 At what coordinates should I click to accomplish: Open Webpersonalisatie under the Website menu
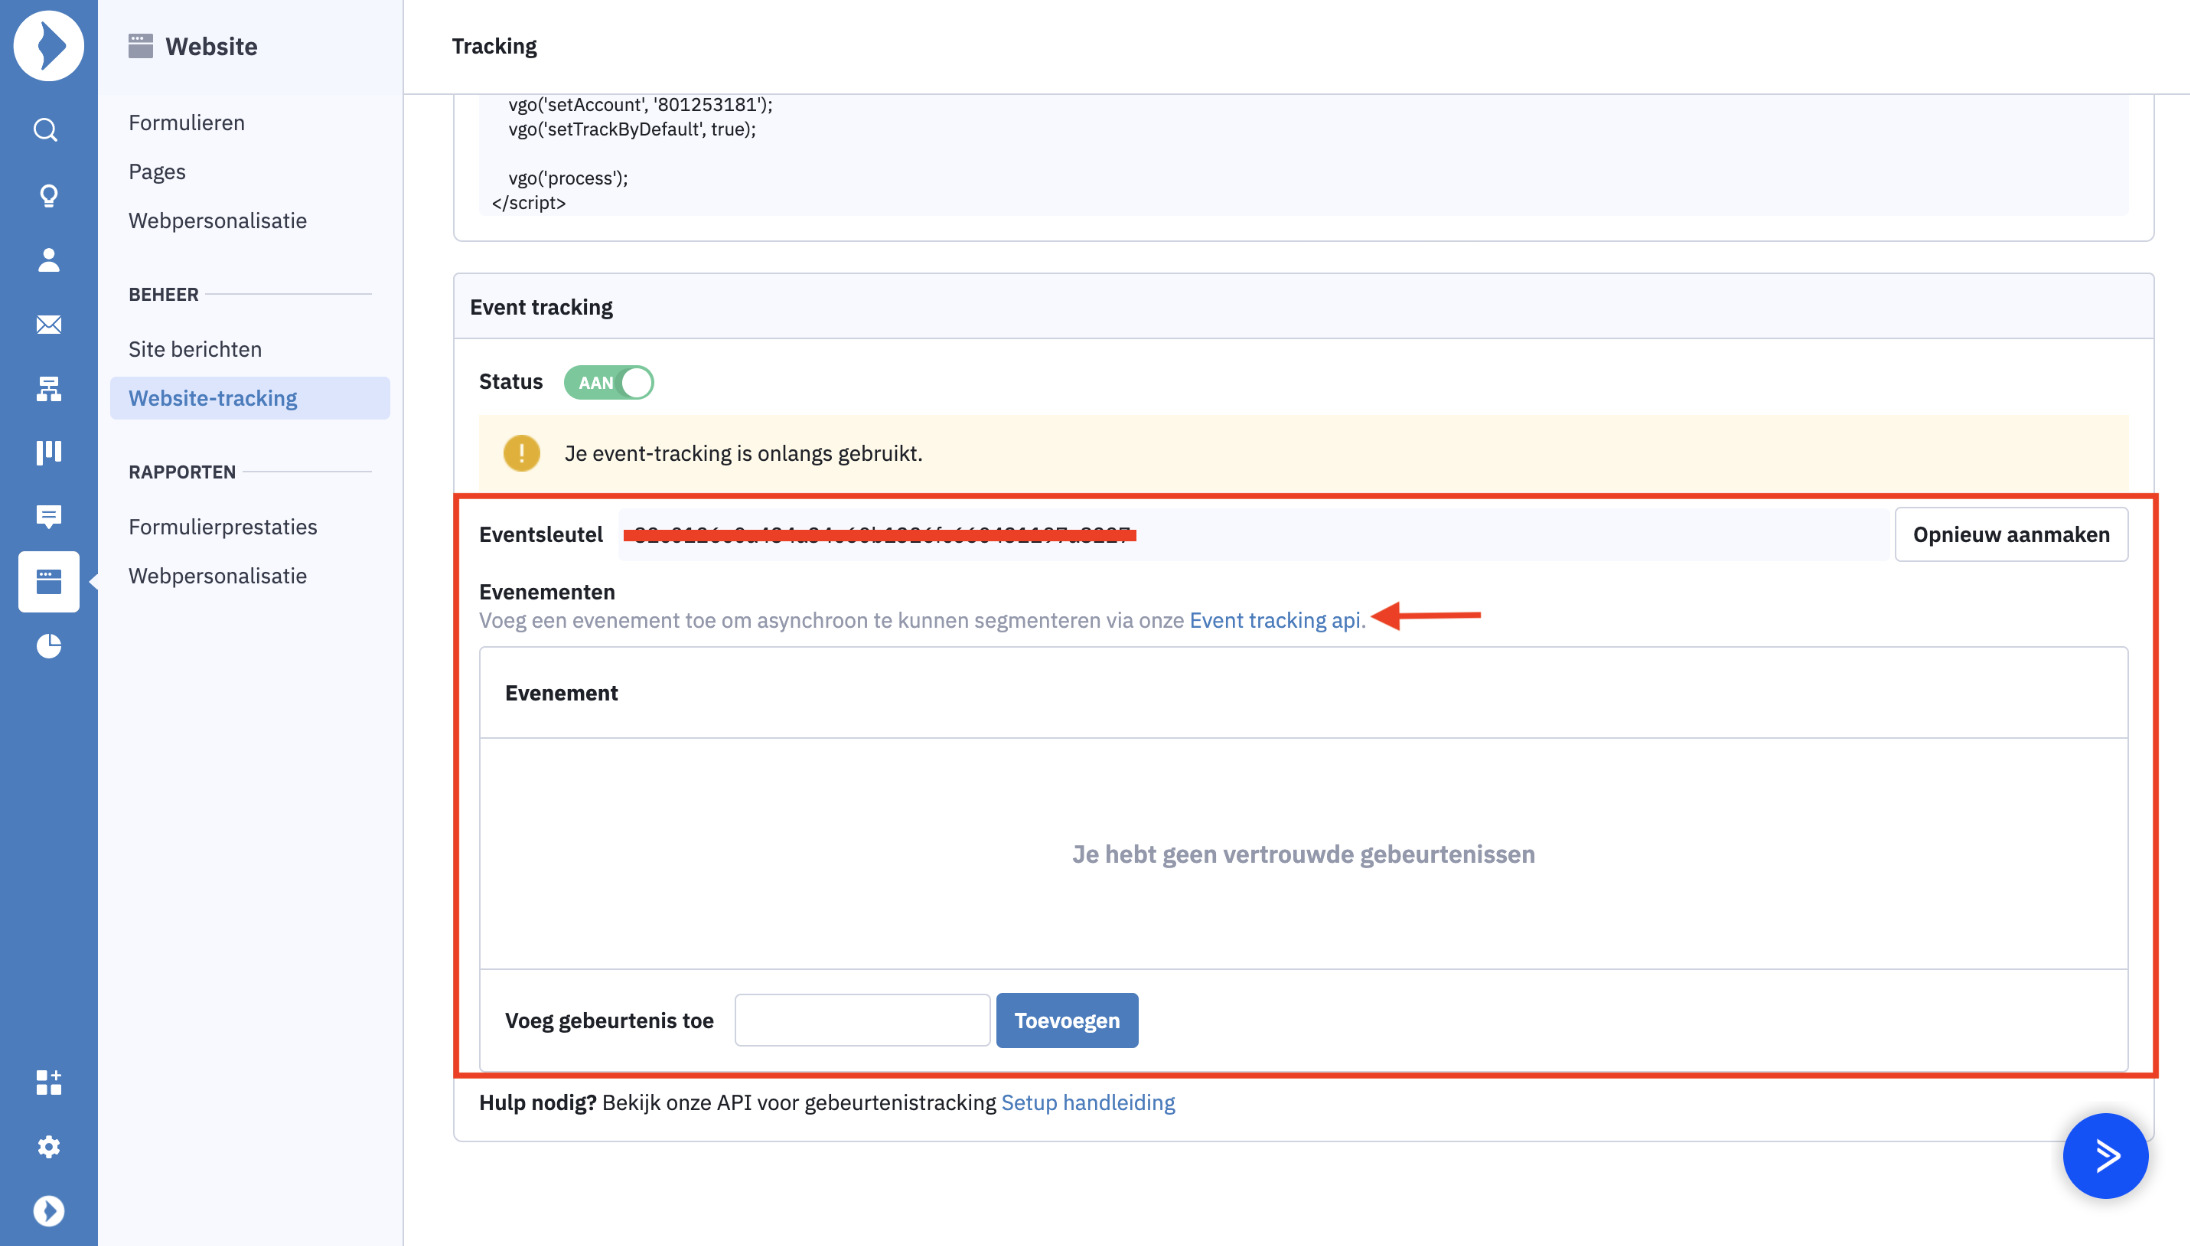click(217, 220)
